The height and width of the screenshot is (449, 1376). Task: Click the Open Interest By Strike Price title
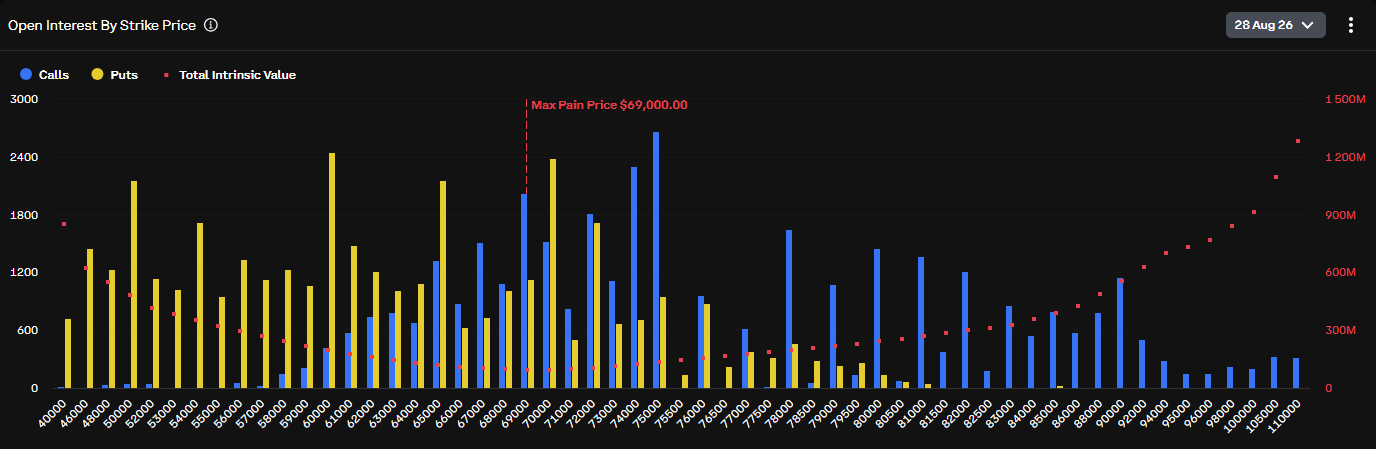point(101,25)
